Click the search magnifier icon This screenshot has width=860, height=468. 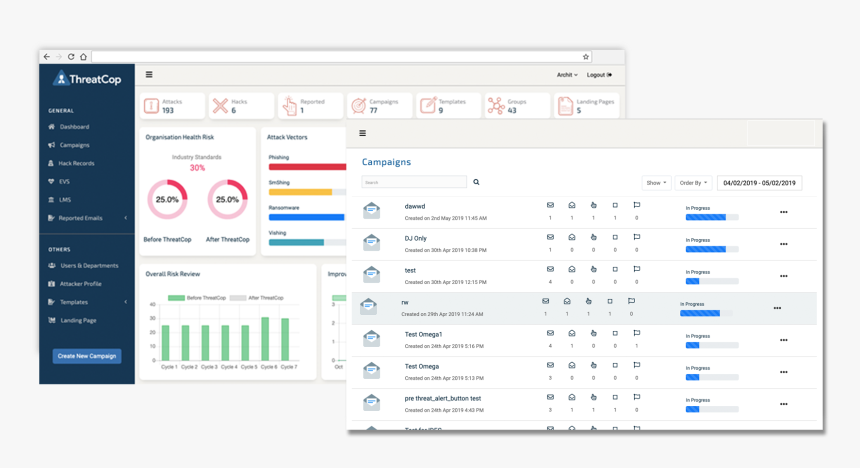click(476, 182)
